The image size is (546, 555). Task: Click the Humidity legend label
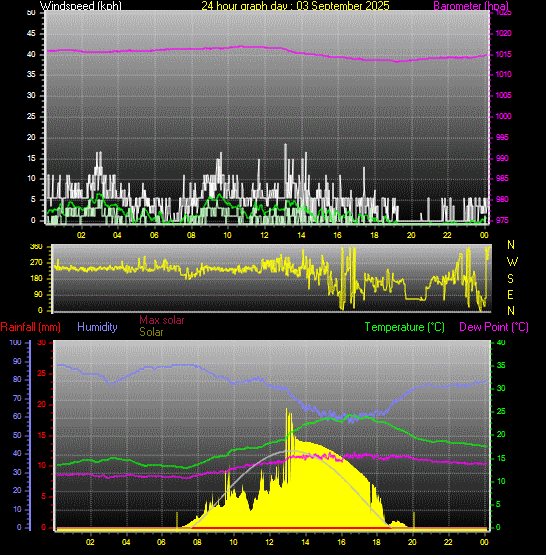(97, 327)
